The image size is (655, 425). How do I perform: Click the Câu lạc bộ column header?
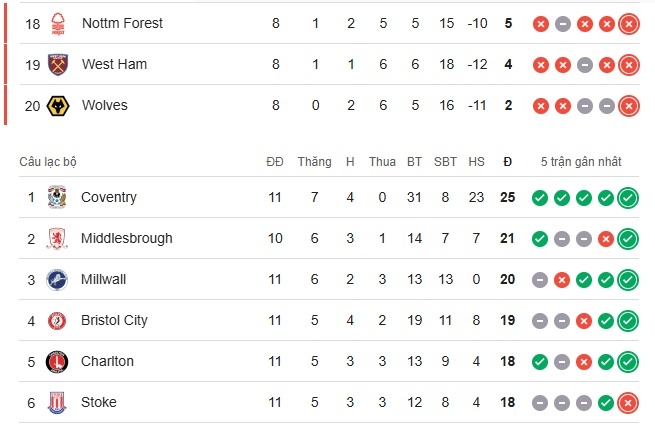pos(47,161)
